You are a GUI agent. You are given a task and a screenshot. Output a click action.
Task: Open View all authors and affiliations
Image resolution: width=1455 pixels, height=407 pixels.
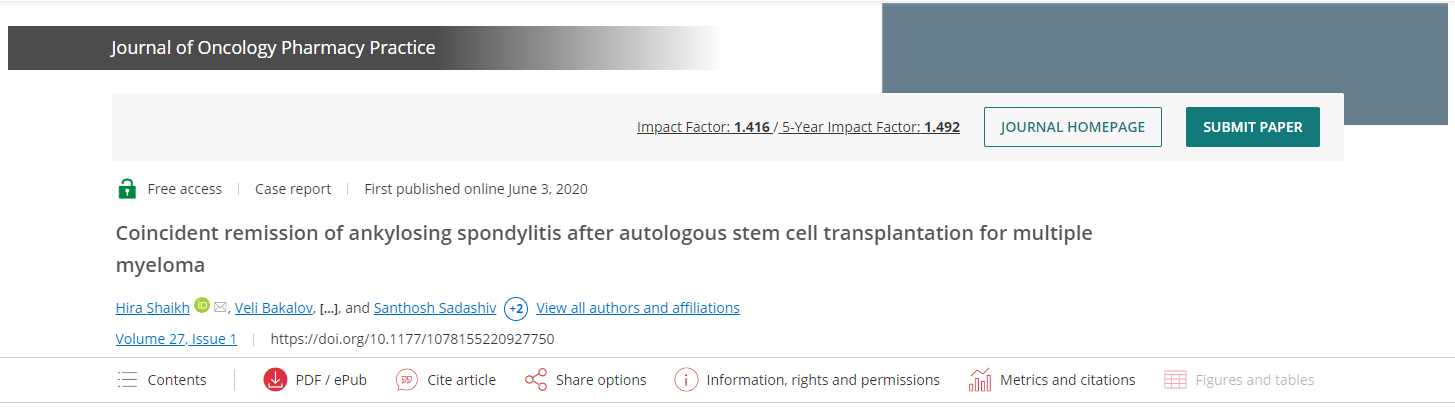[x=638, y=308]
